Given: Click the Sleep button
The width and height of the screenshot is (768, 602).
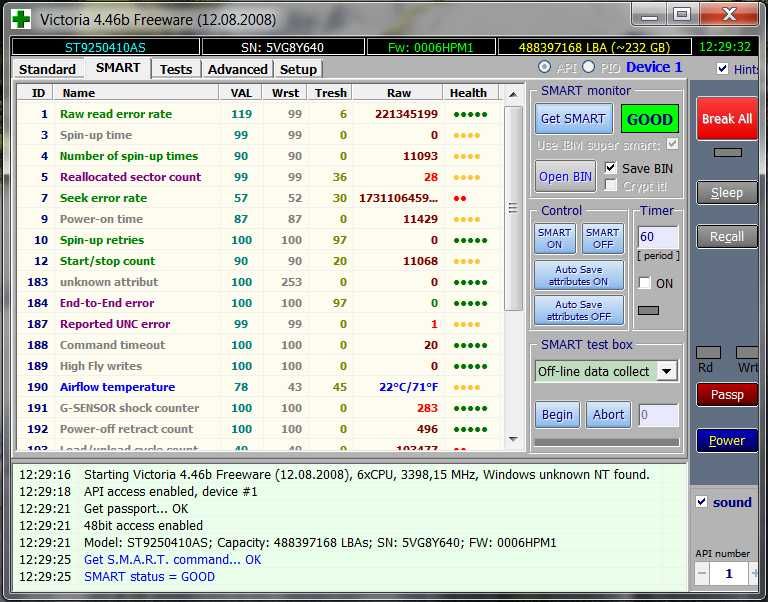Looking at the screenshot, I should tap(727, 193).
